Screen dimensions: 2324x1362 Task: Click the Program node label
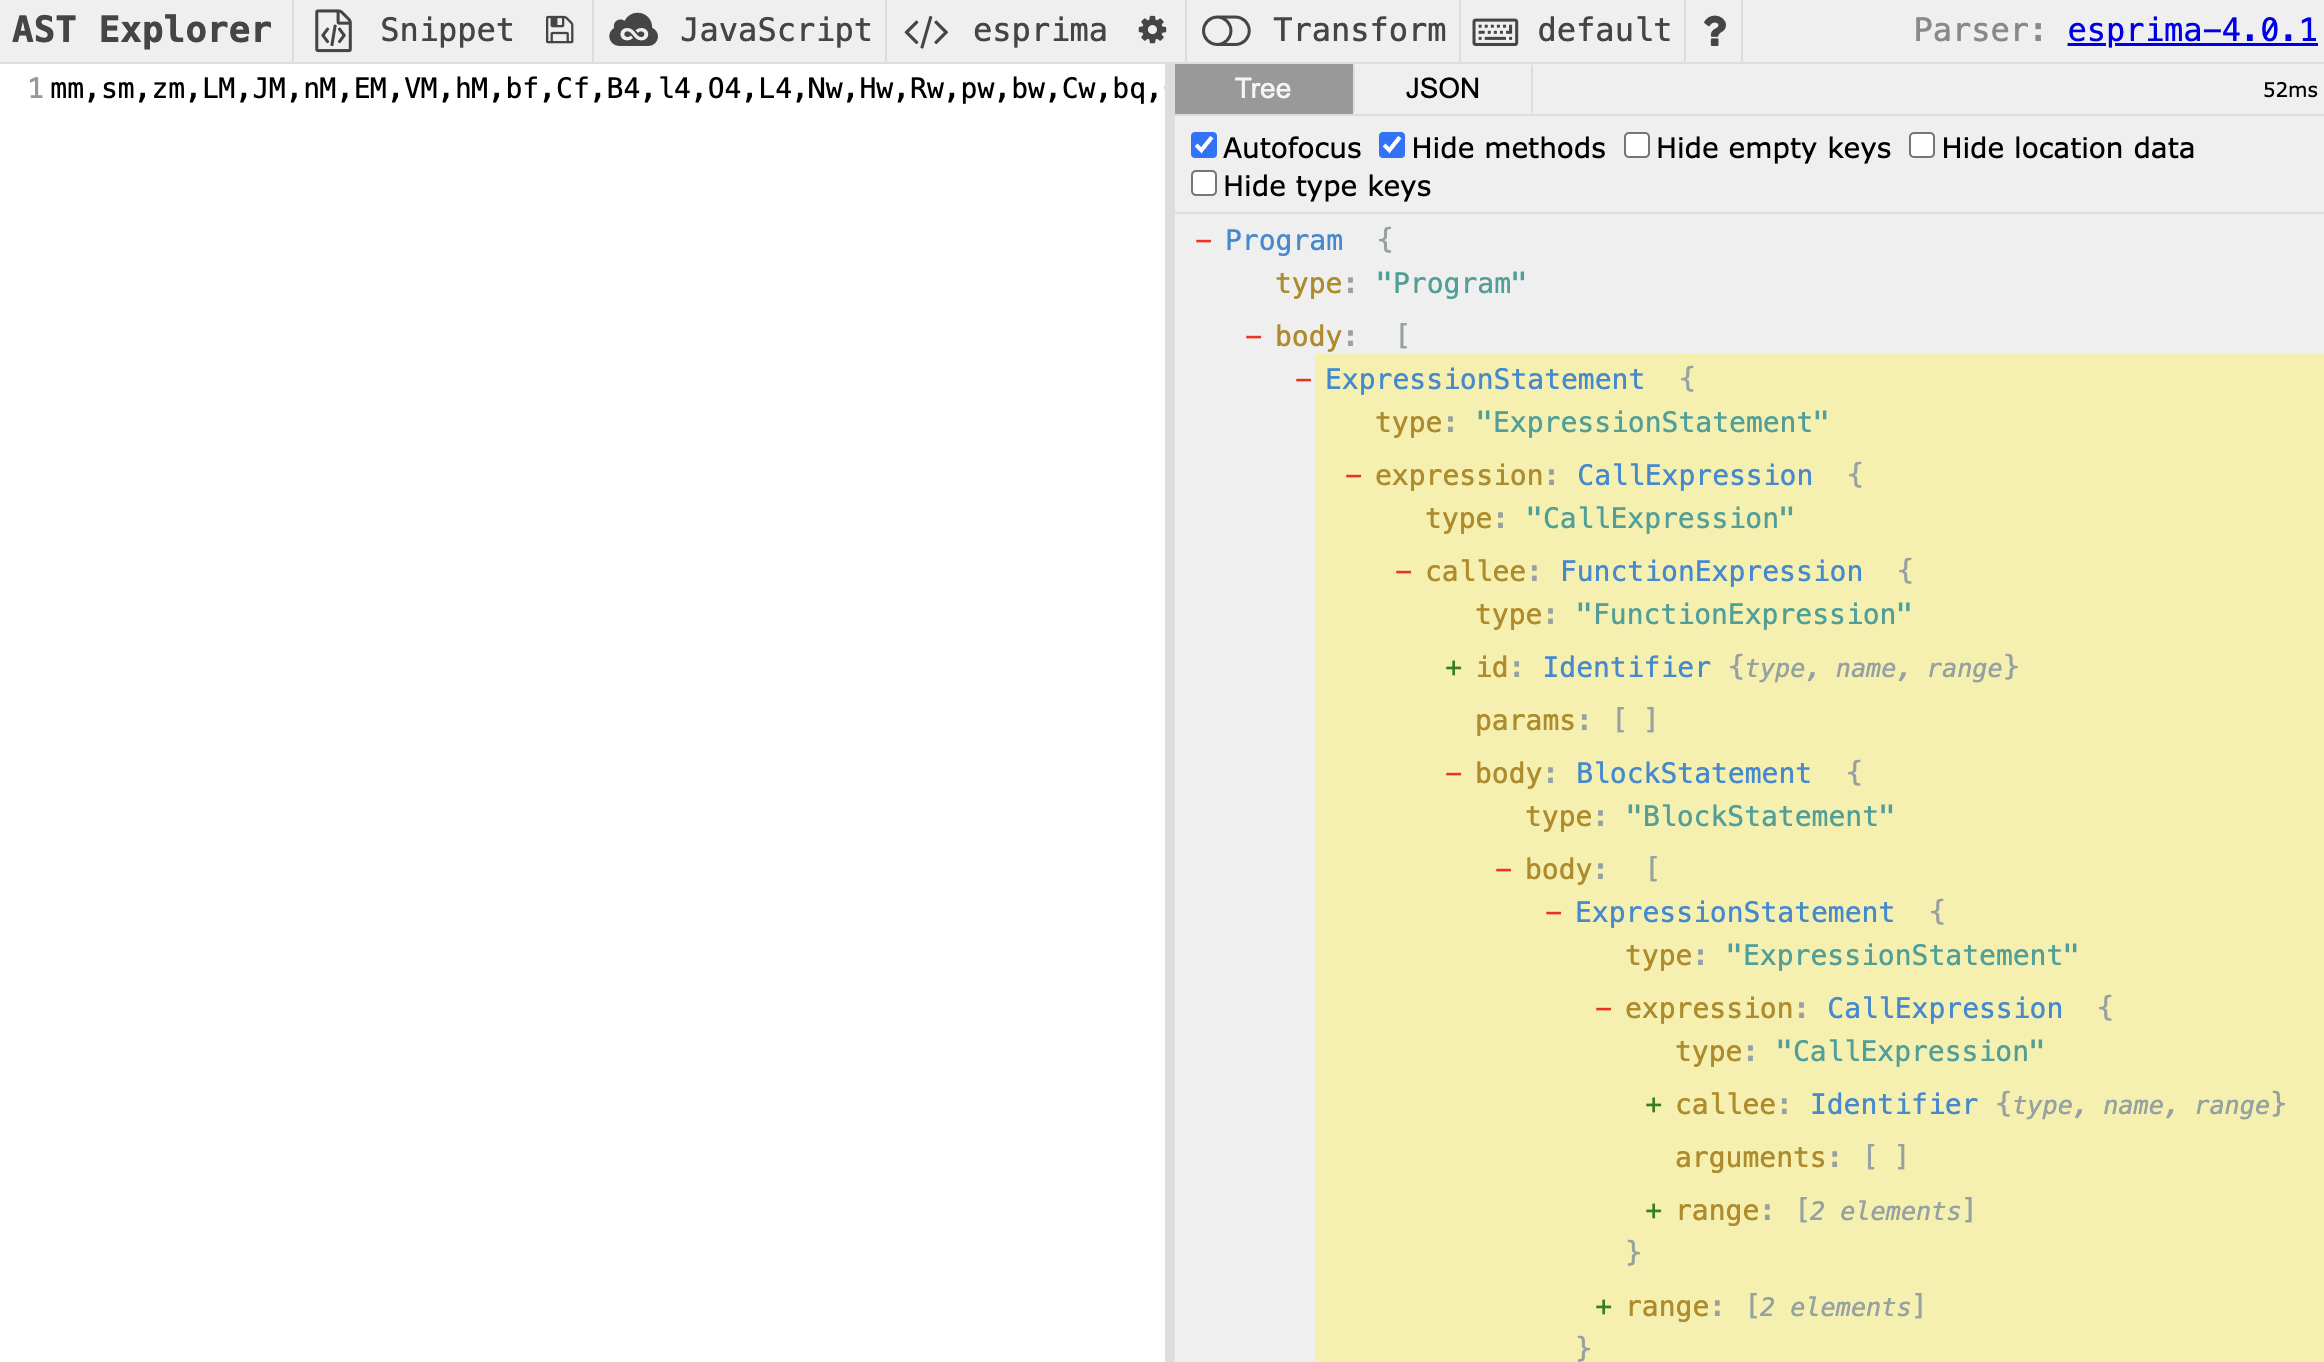point(1284,240)
